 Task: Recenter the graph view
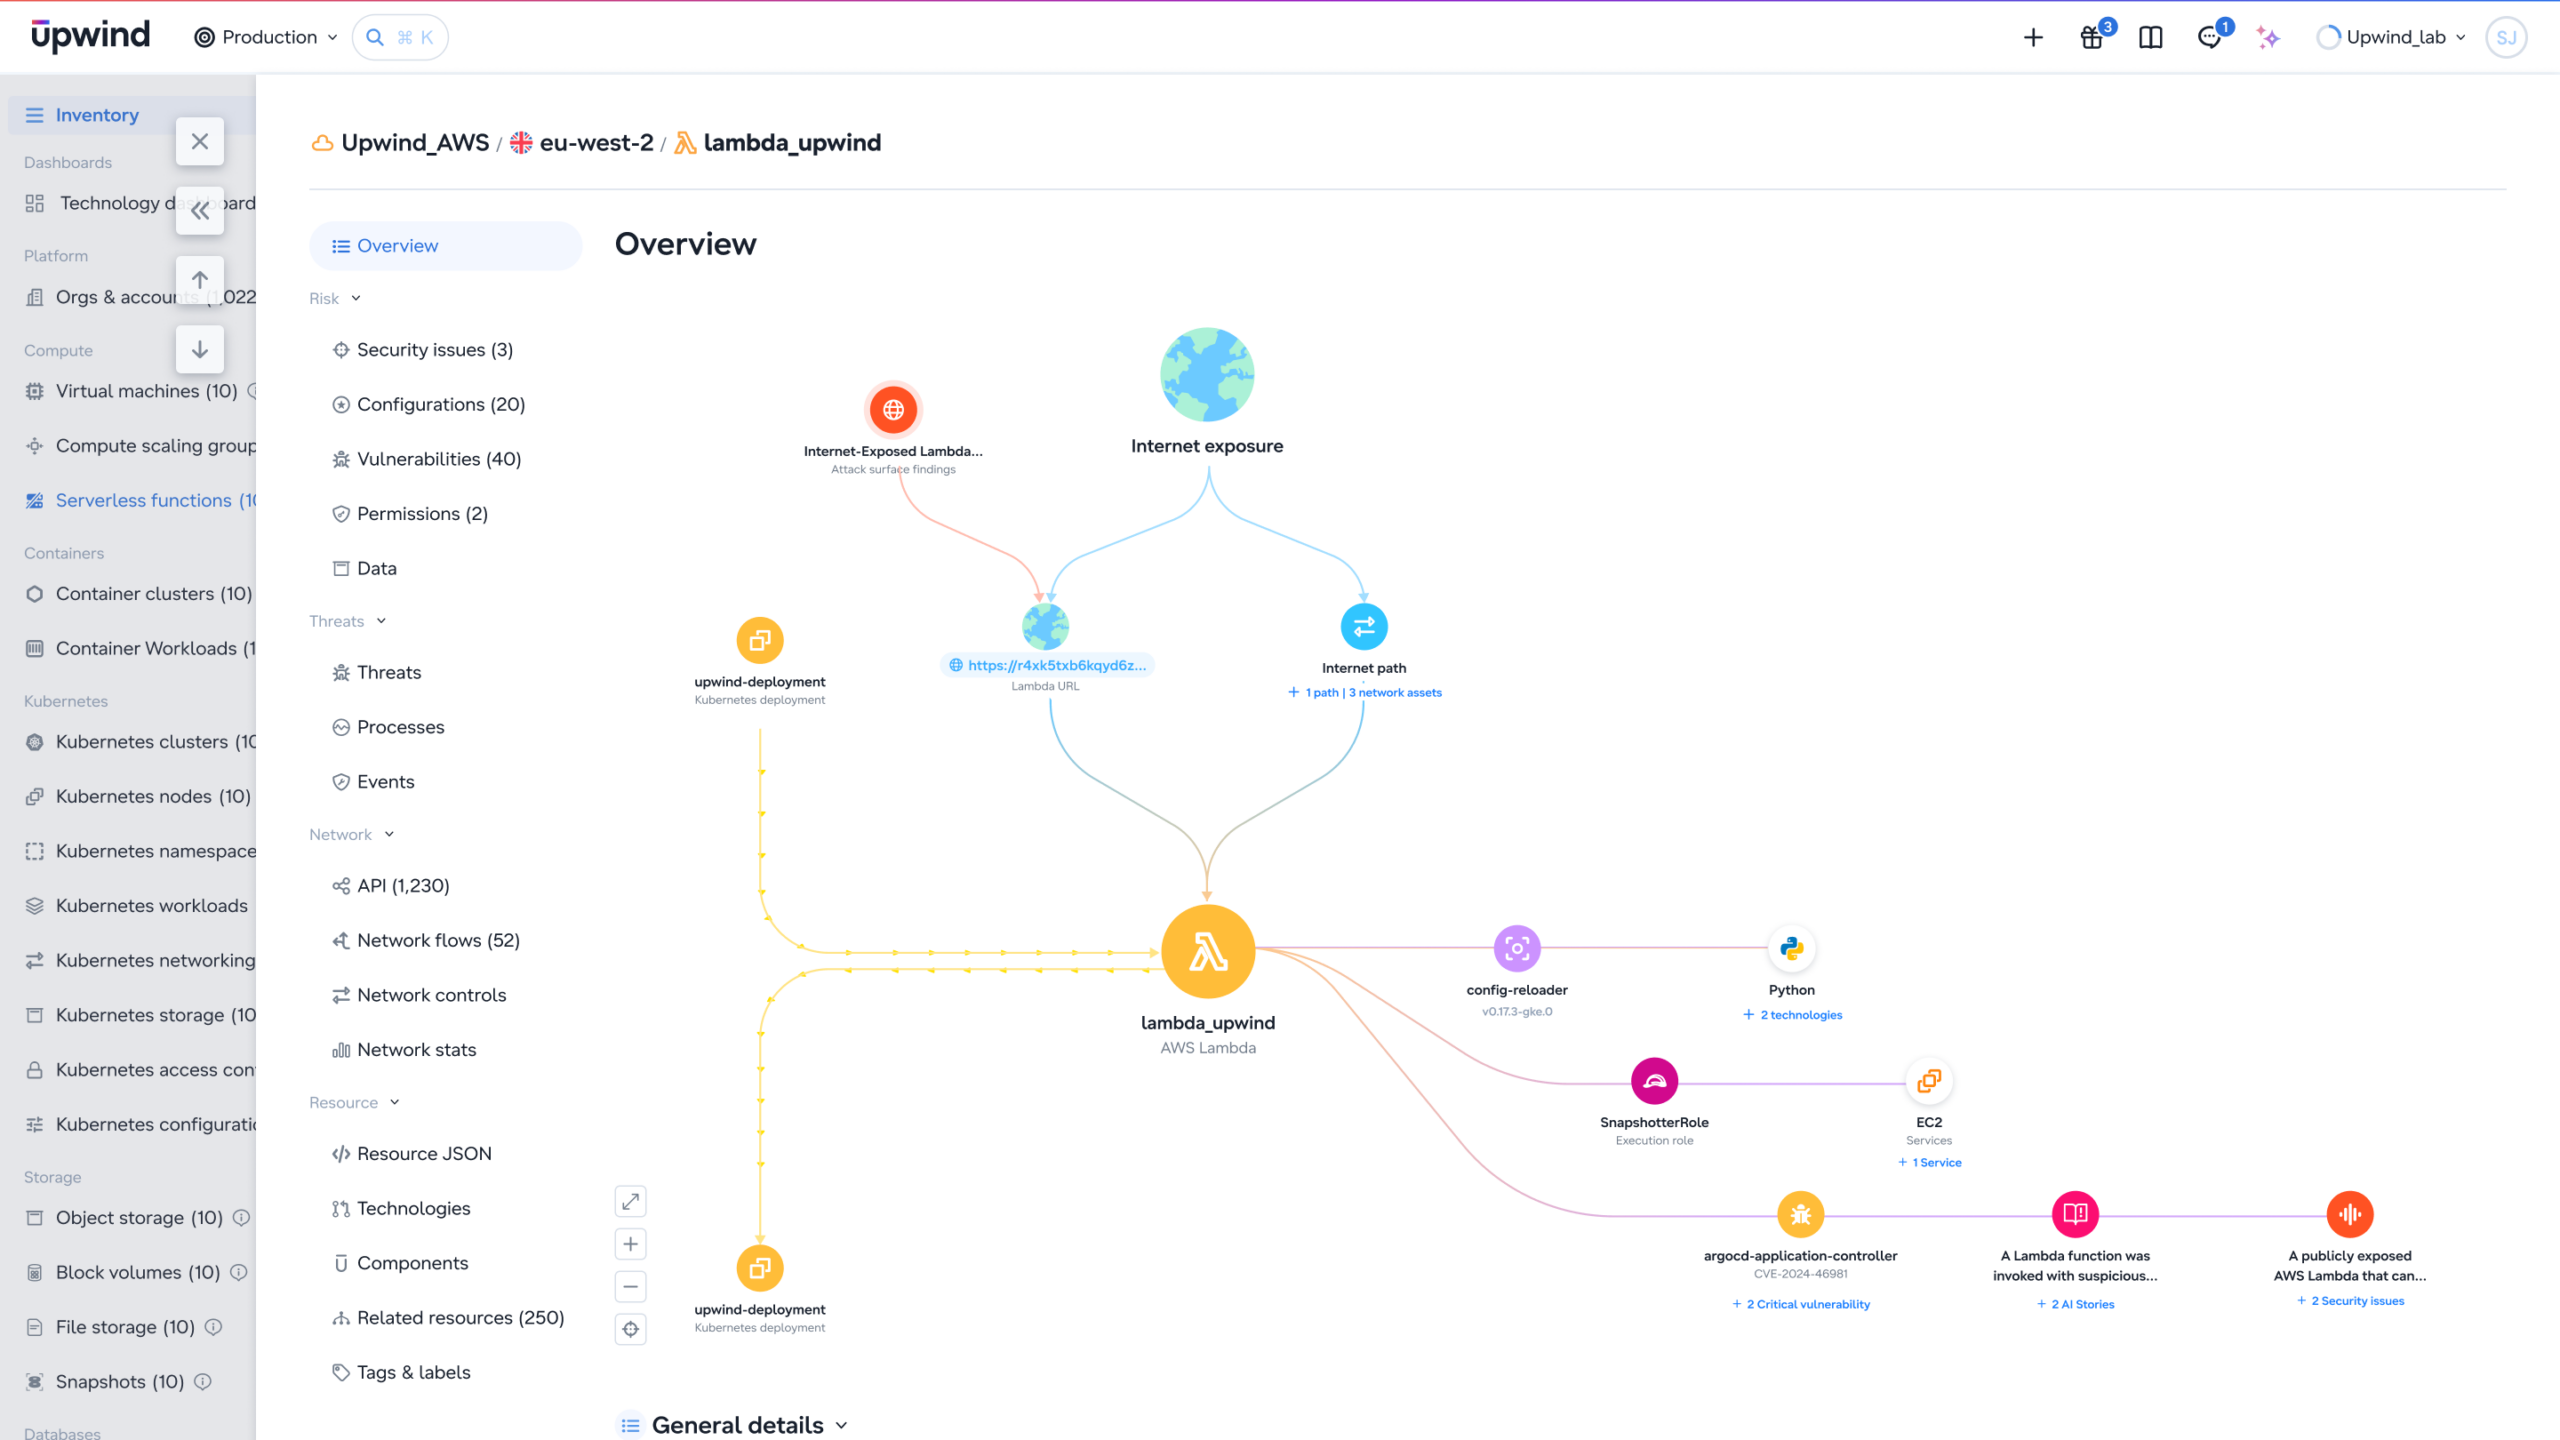pos(630,1329)
